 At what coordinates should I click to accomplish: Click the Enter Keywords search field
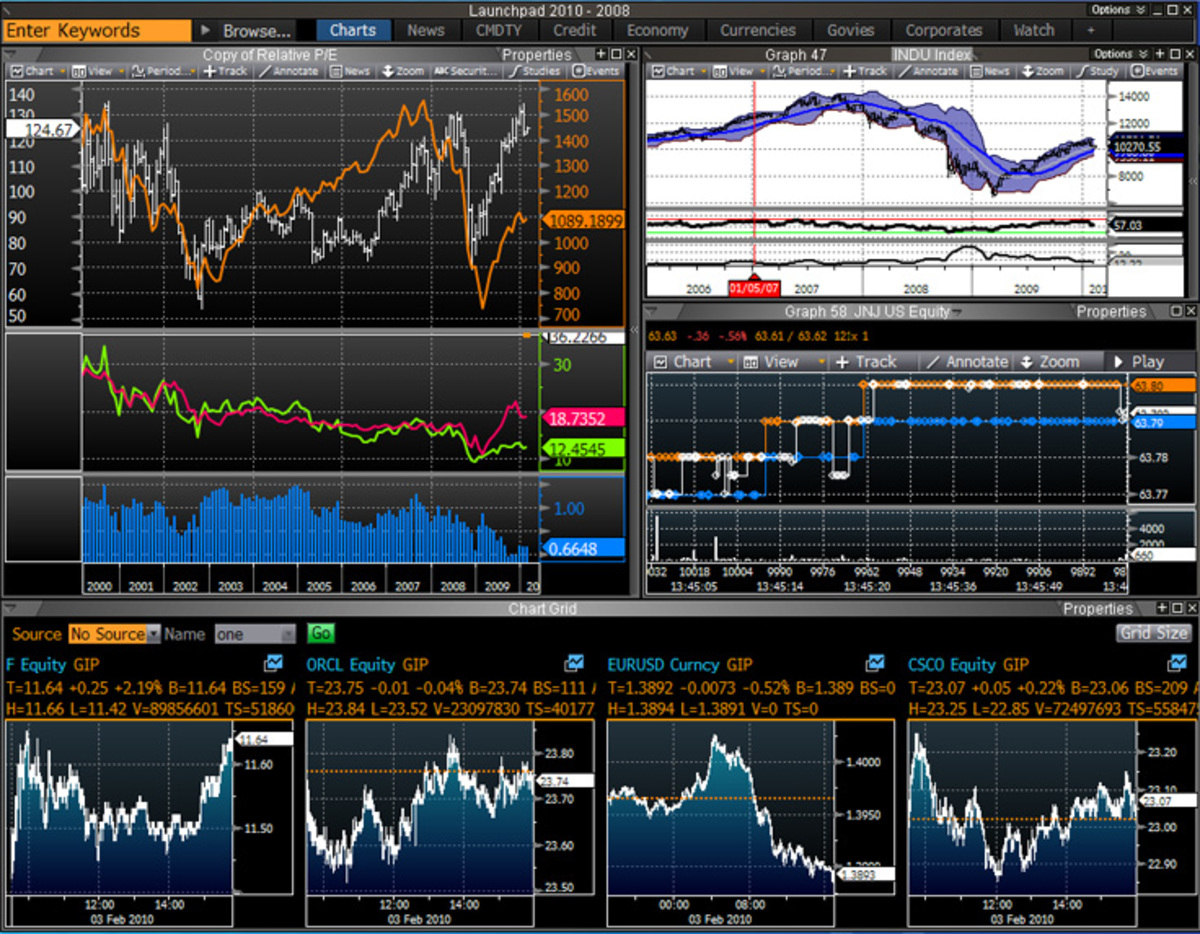point(97,30)
